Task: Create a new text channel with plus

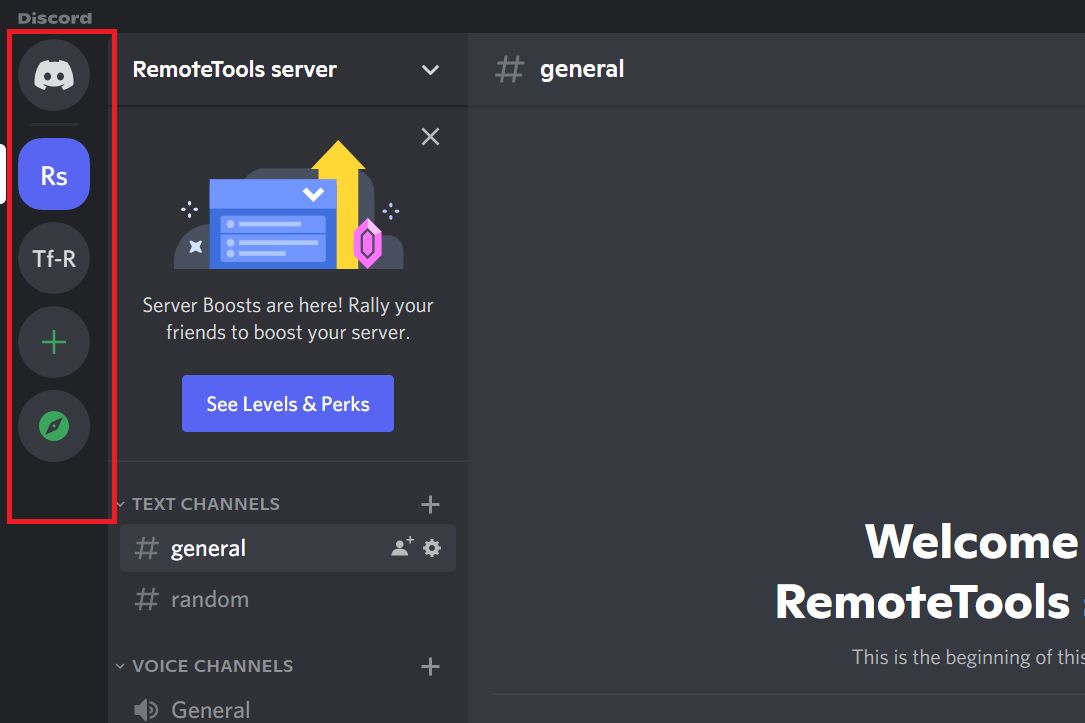Action: (430, 504)
